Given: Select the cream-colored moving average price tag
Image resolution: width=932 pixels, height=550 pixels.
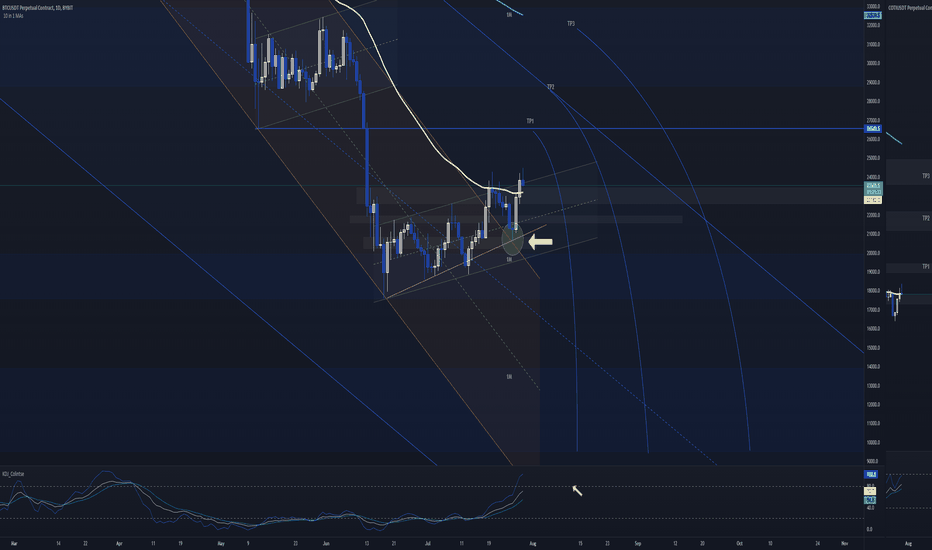Looking at the screenshot, I should (x=873, y=200).
